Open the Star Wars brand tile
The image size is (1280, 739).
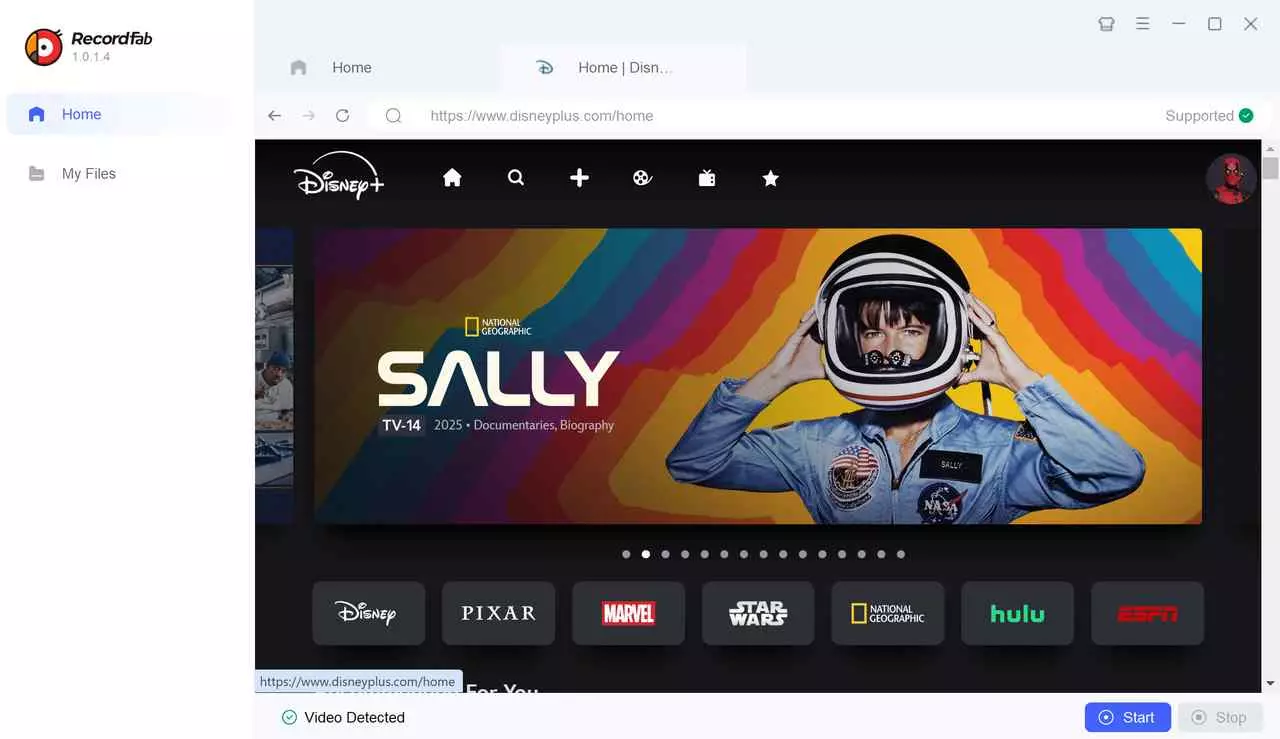[x=758, y=613]
